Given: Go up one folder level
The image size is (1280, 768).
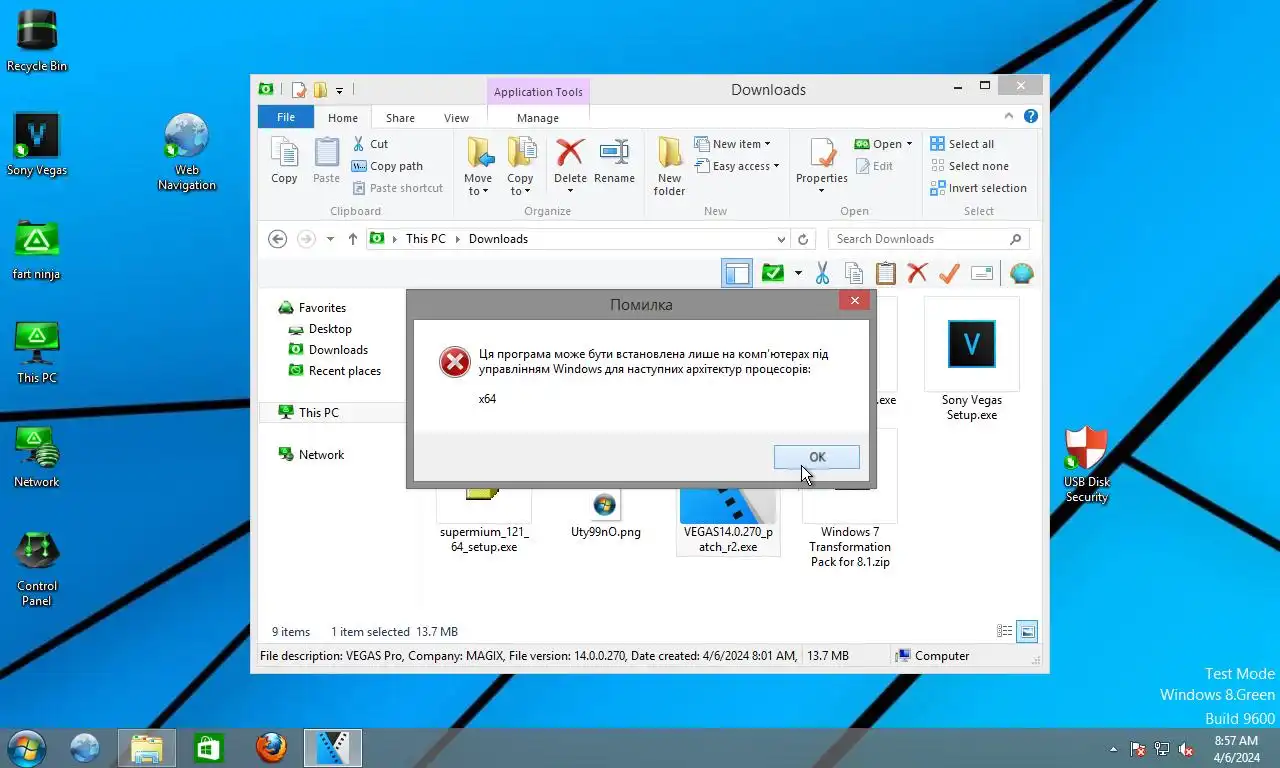Looking at the screenshot, I should pos(353,239).
